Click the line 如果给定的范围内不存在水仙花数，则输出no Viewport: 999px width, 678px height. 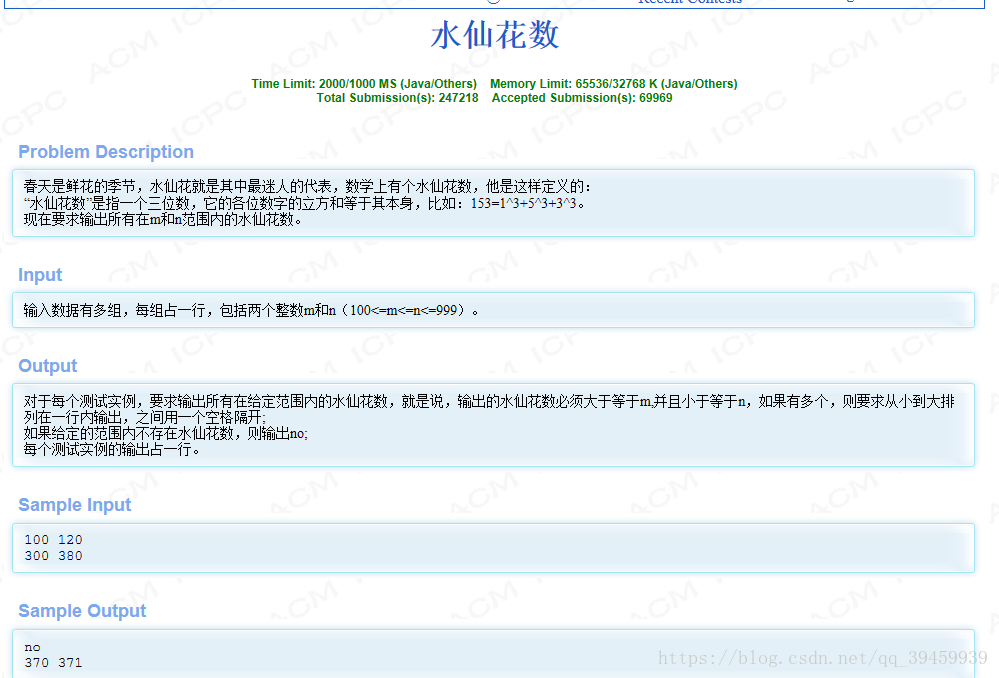click(x=166, y=433)
